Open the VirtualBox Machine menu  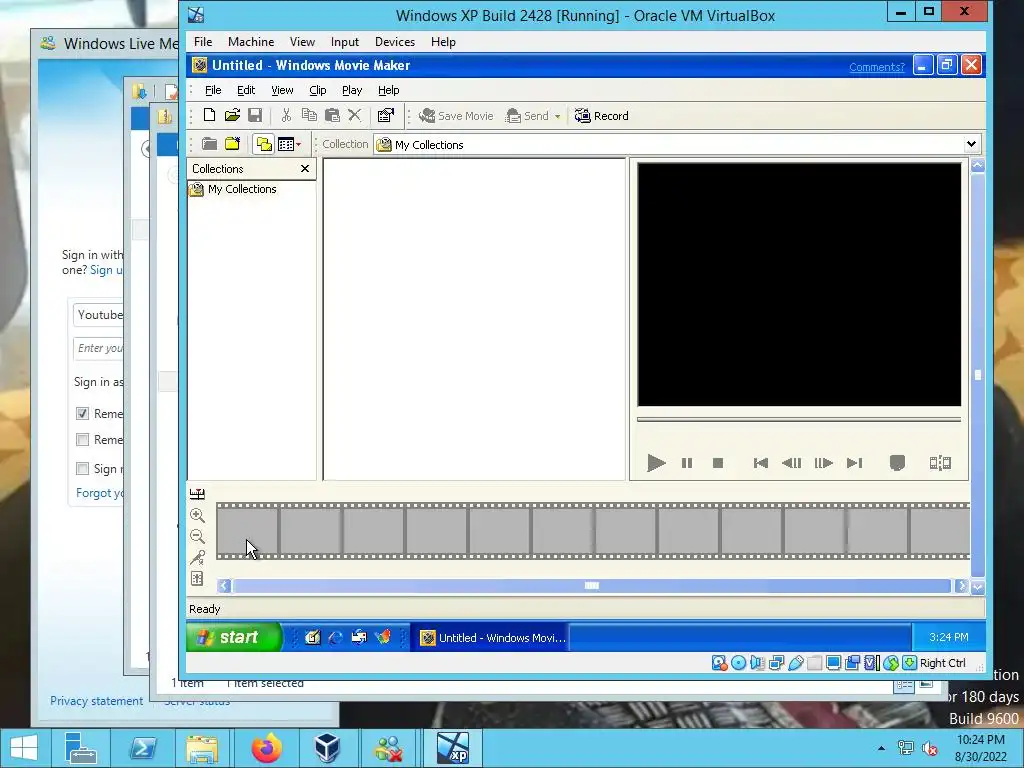[251, 42]
